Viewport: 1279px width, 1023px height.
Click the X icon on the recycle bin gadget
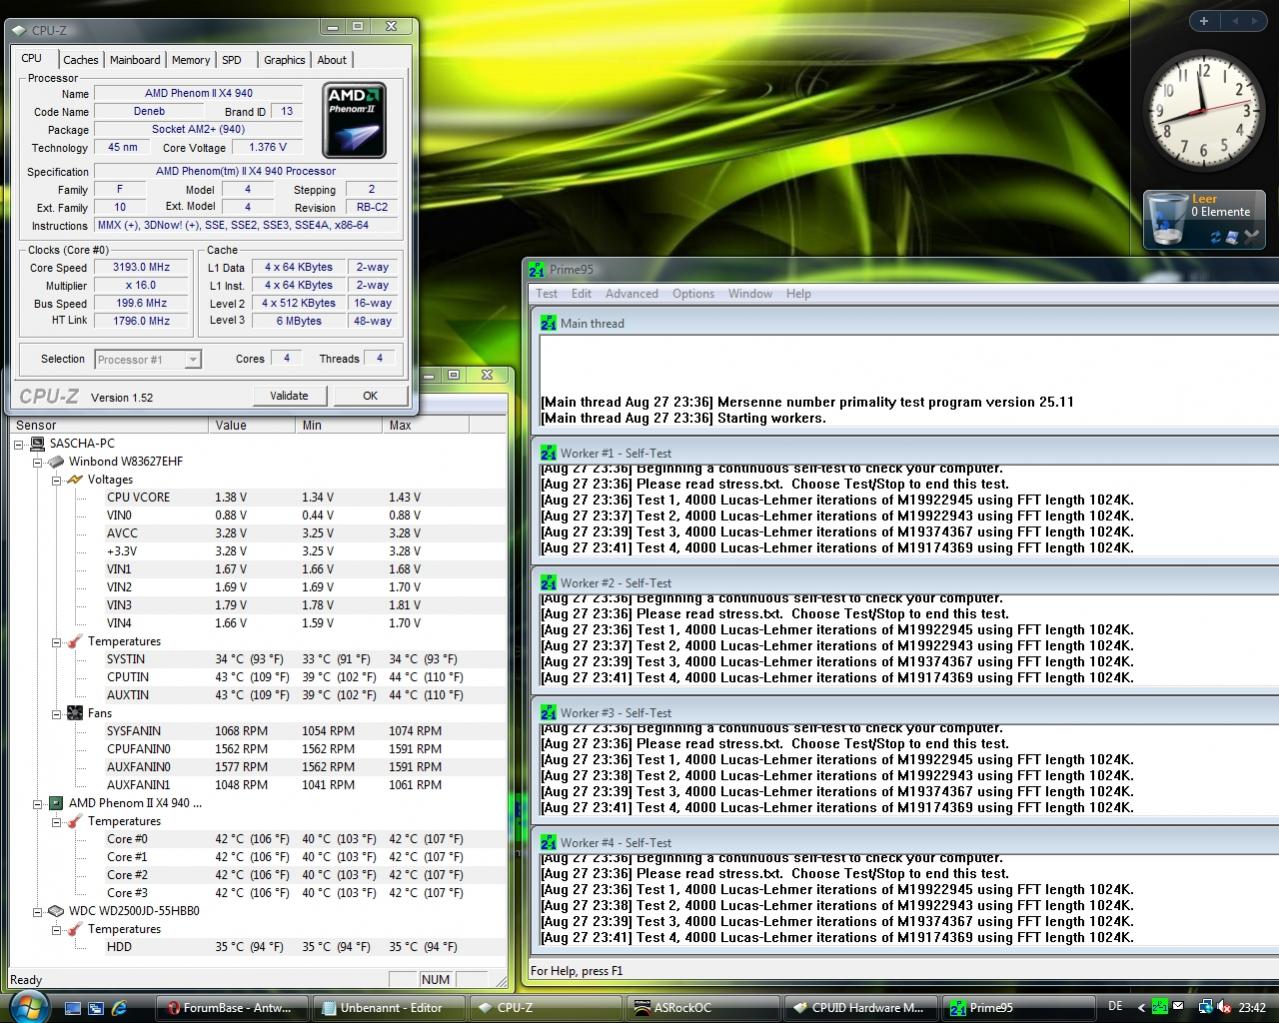[1251, 237]
